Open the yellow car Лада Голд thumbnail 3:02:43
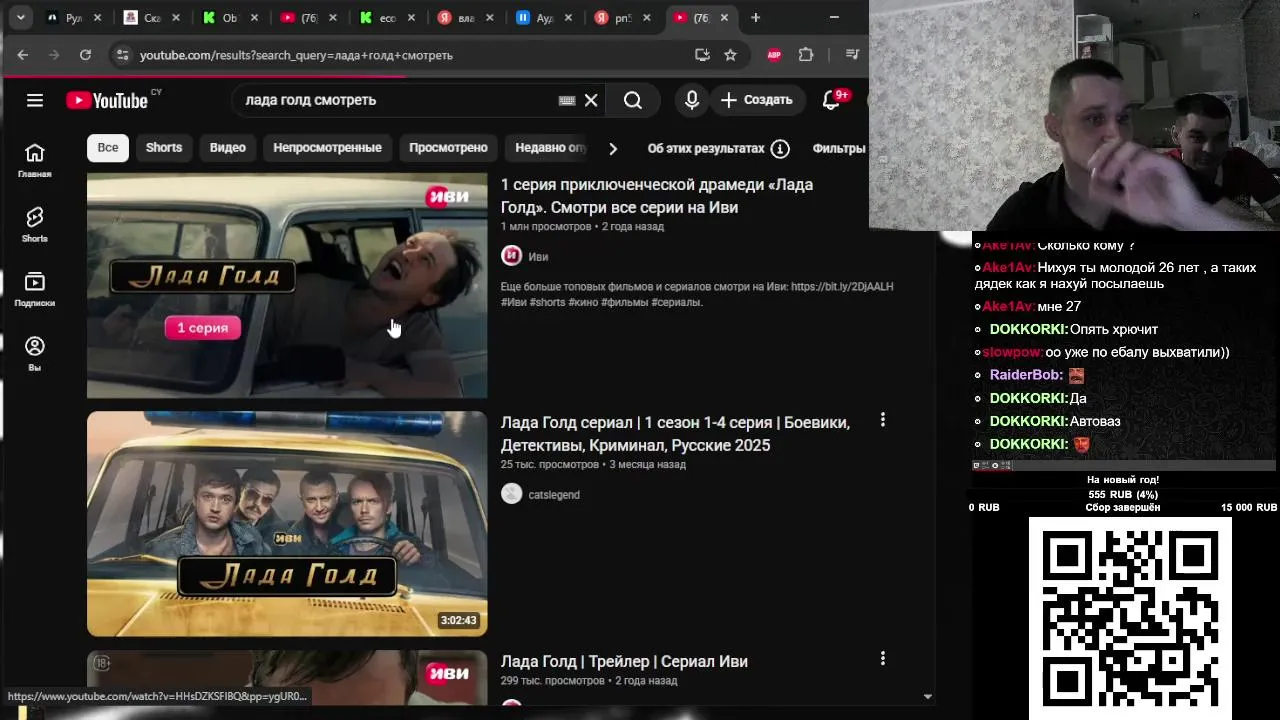This screenshot has width=1280, height=720. [287, 524]
